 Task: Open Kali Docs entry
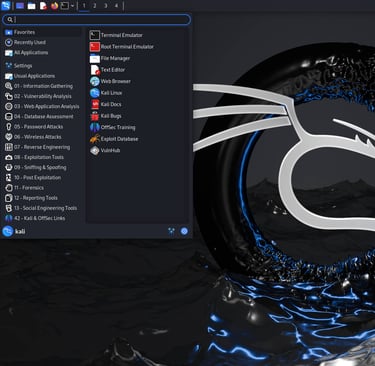[x=137, y=104]
